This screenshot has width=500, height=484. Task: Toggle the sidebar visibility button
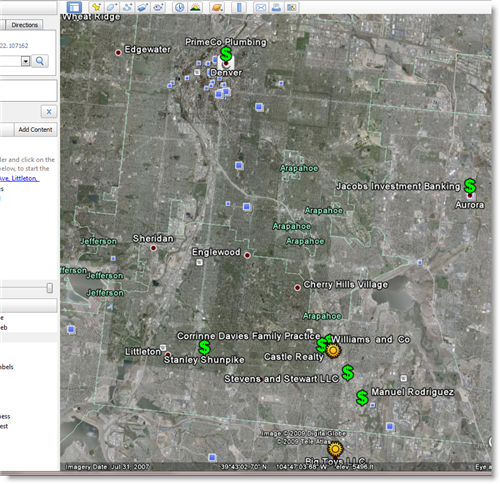click(x=74, y=7)
